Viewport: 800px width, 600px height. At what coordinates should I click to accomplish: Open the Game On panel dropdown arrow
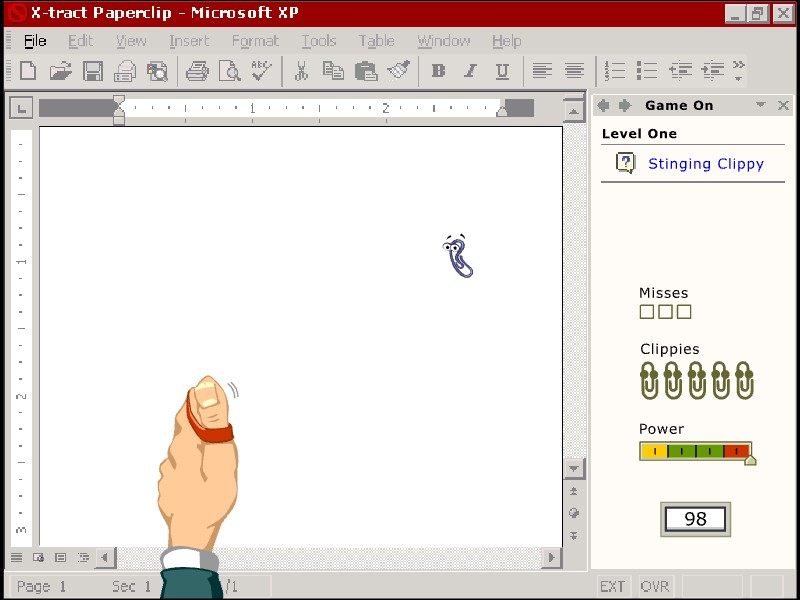(x=761, y=104)
